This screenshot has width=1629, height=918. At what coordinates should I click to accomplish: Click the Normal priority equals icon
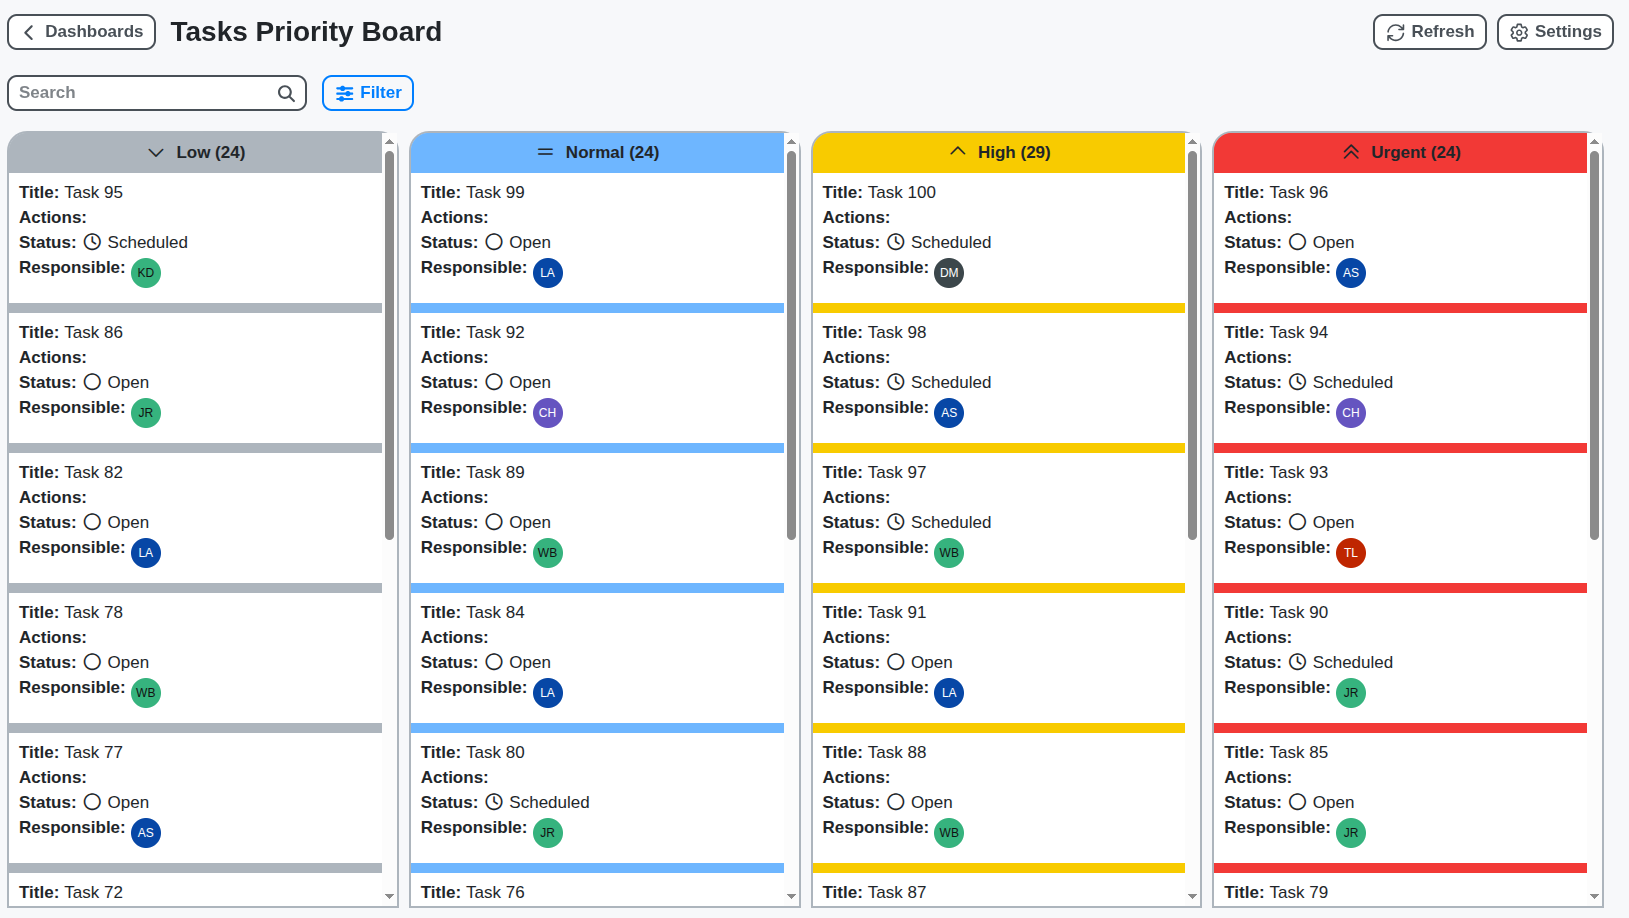pyautogui.click(x=545, y=152)
